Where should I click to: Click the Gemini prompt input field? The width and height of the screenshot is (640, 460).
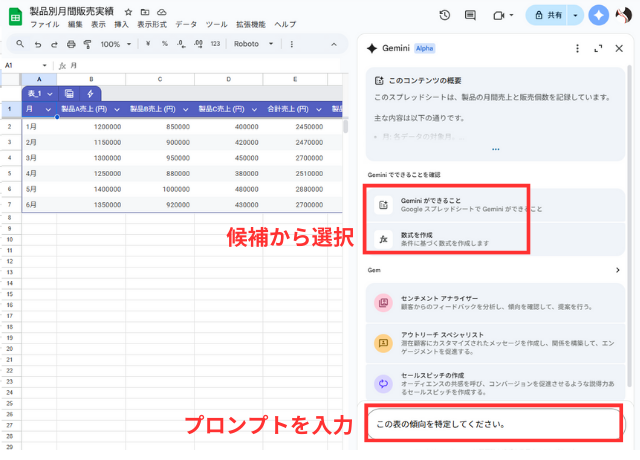pos(496,424)
